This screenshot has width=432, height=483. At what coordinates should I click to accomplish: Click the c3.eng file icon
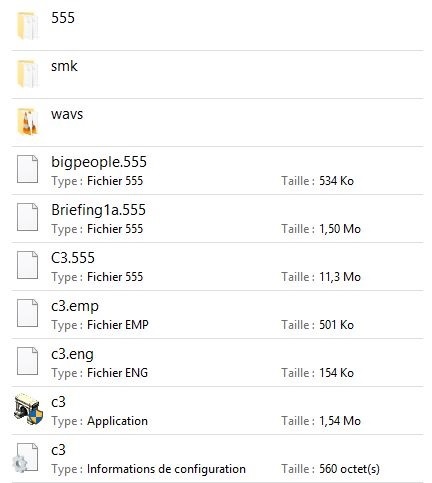pos(27,361)
